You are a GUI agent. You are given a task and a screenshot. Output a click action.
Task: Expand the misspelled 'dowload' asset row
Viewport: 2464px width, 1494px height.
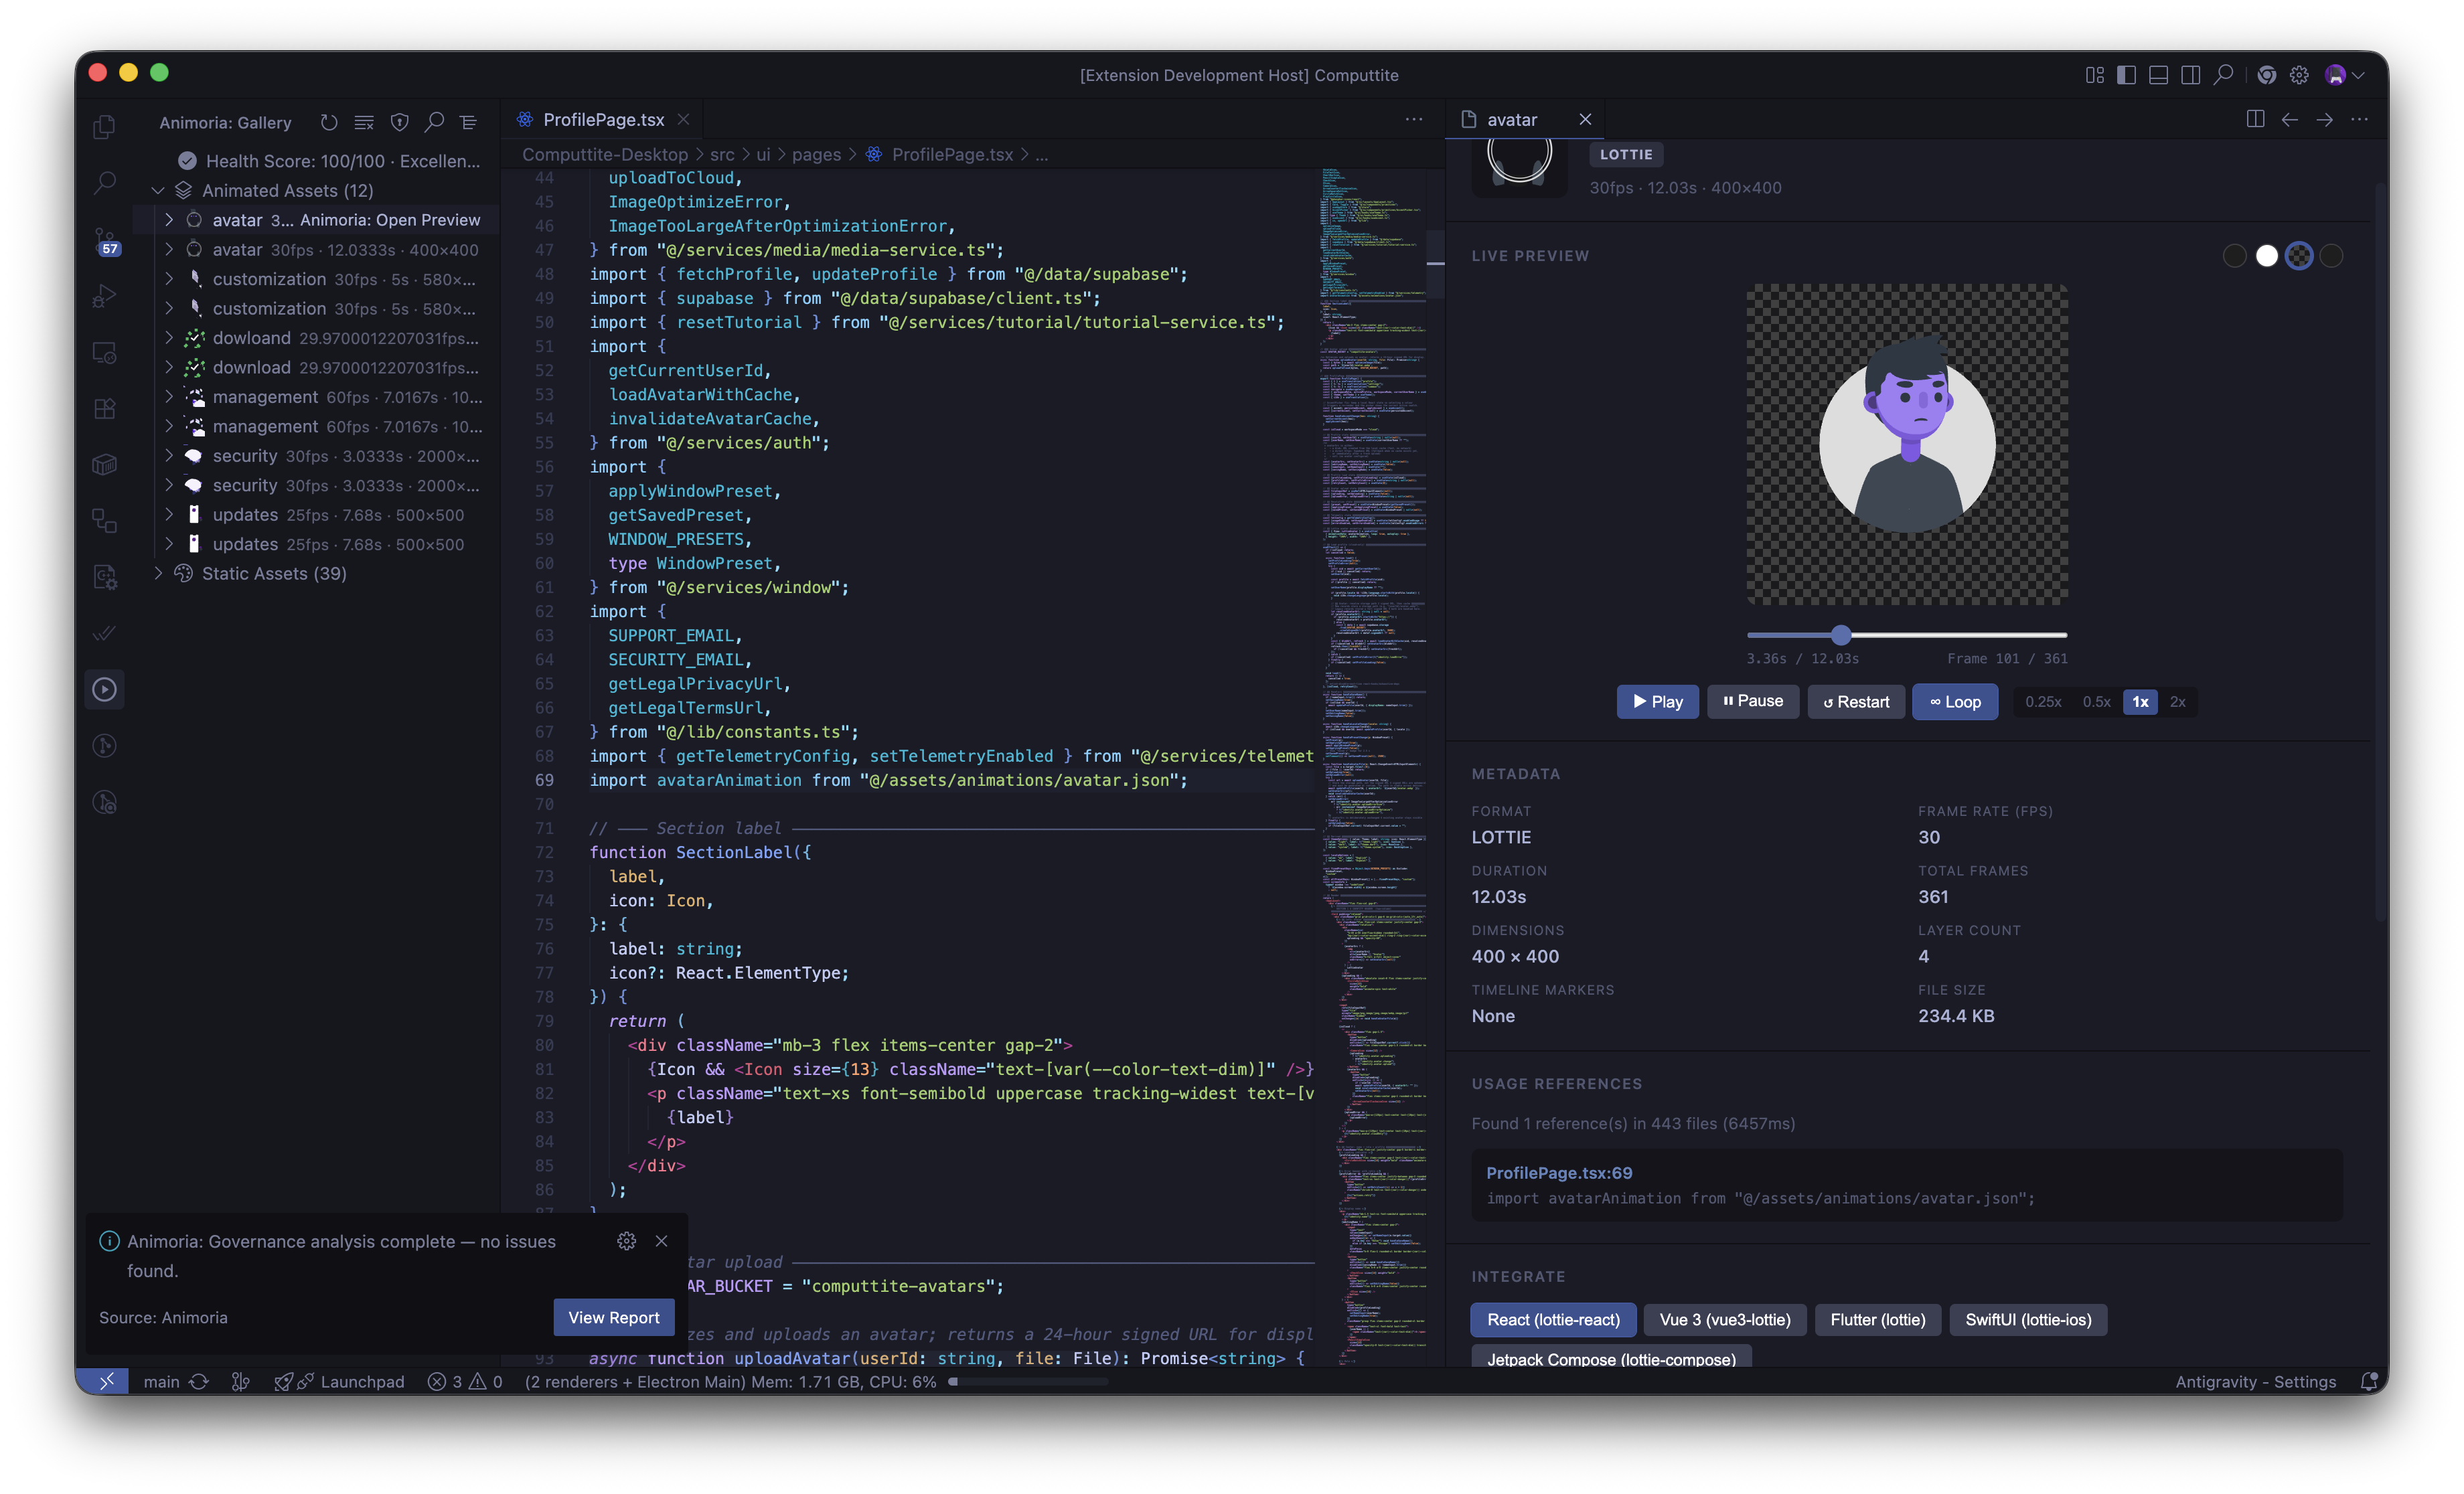(x=169, y=338)
